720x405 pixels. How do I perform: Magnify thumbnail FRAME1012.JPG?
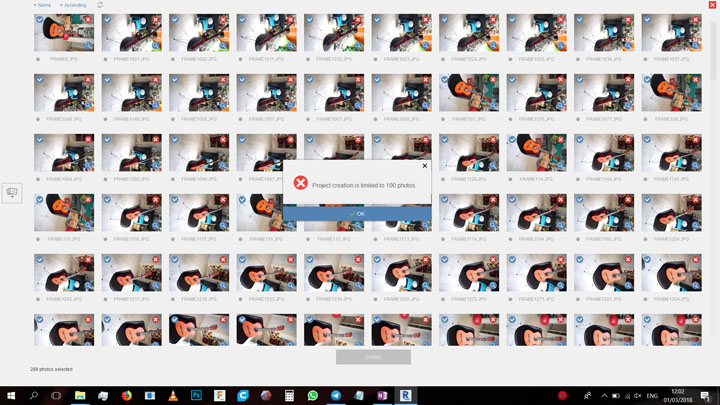tap(358, 45)
